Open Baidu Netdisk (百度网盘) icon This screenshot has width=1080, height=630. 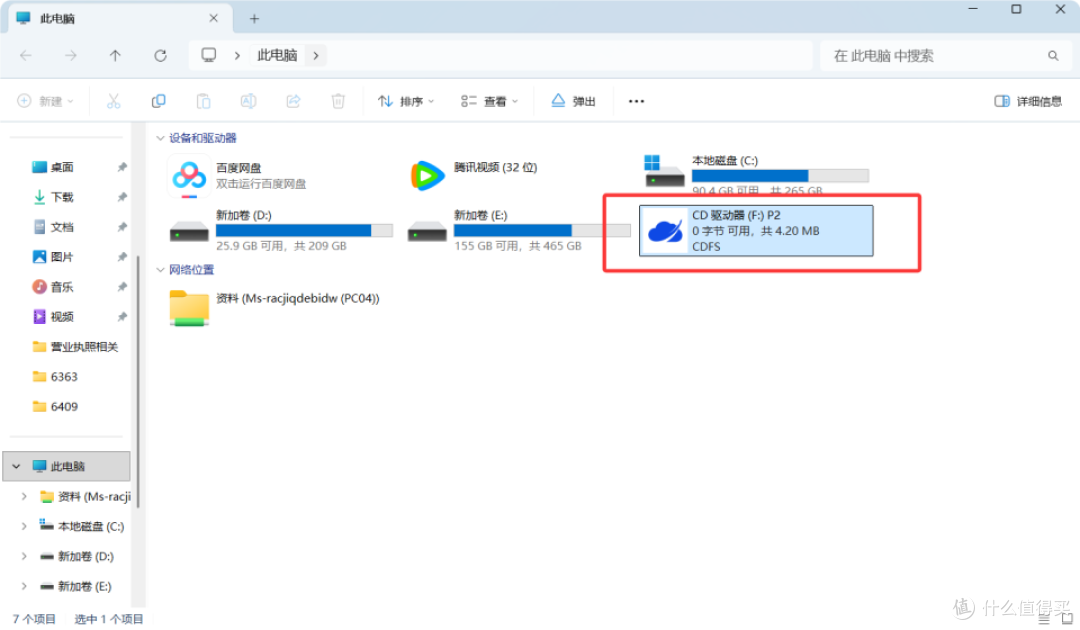pos(189,176)
